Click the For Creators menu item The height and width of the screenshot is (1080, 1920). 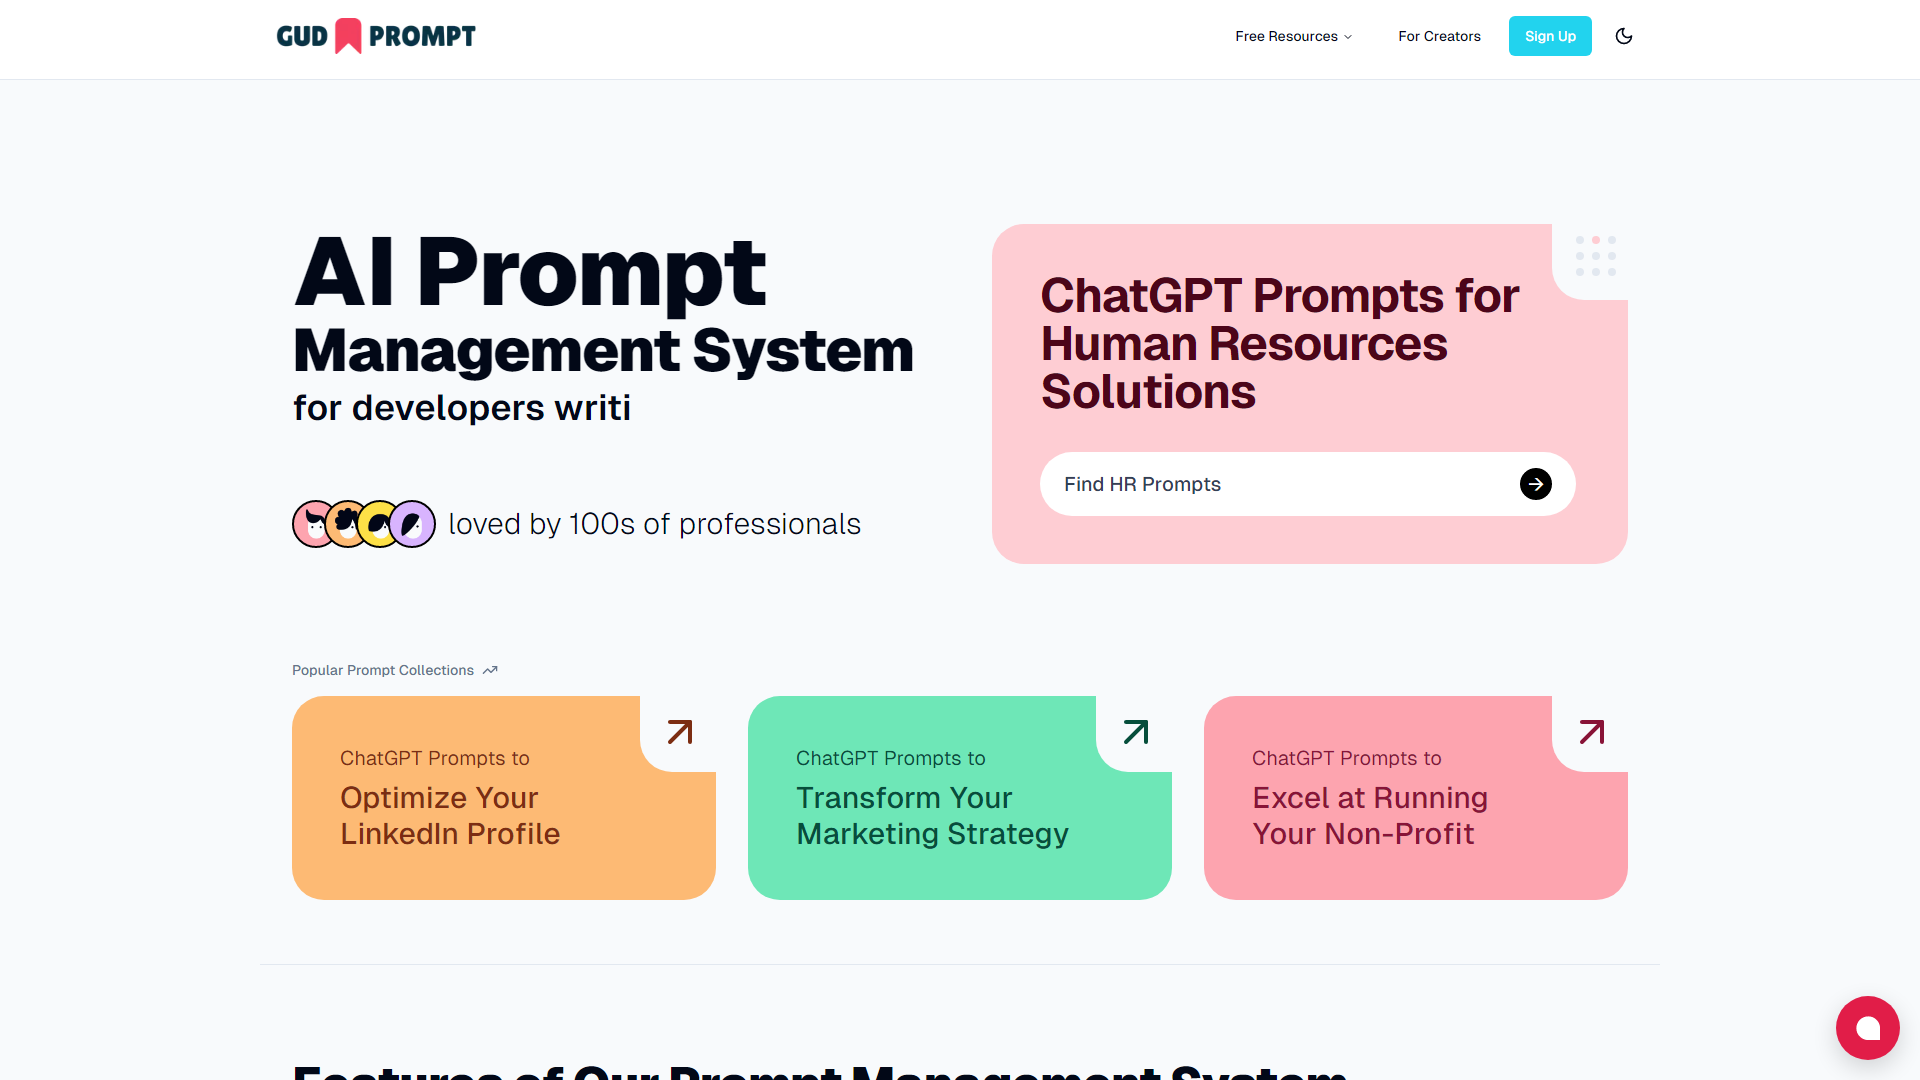click(x=1439, y=36)
